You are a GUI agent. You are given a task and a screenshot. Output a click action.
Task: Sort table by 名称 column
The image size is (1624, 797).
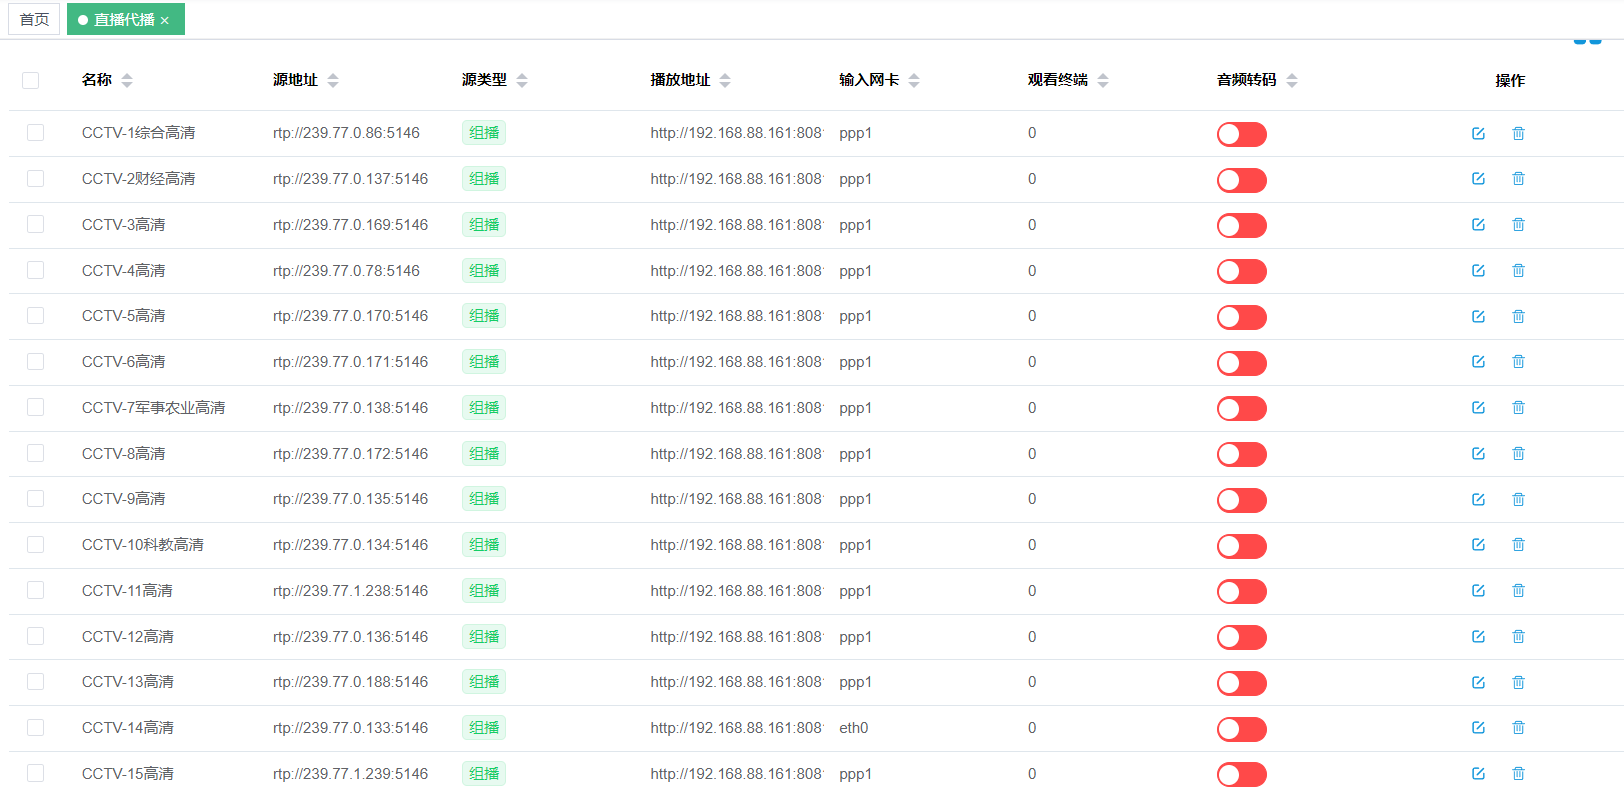[127, 80]
